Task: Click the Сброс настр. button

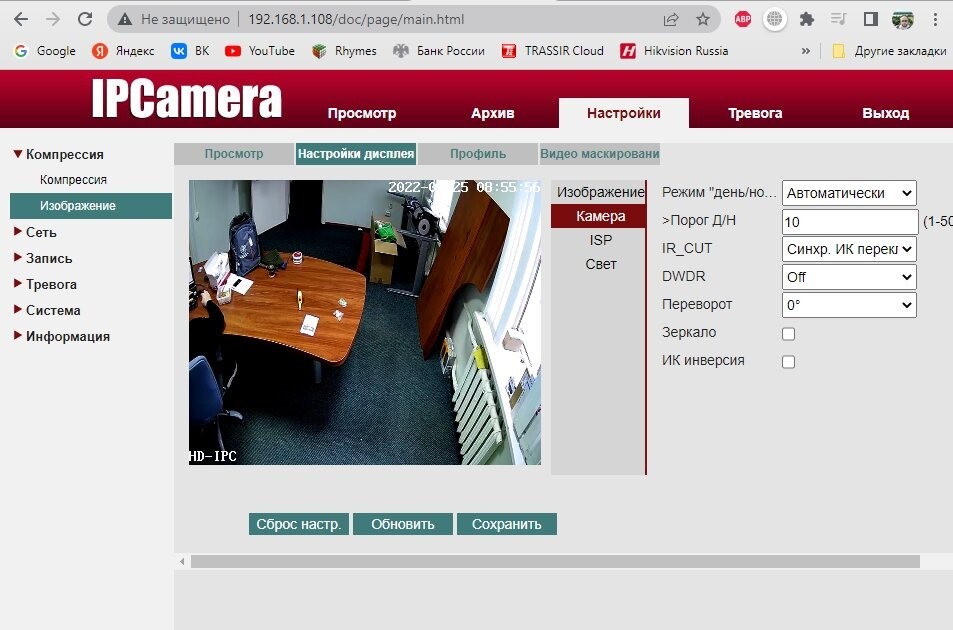Action: pyautogui.click(x=298, y=524)
